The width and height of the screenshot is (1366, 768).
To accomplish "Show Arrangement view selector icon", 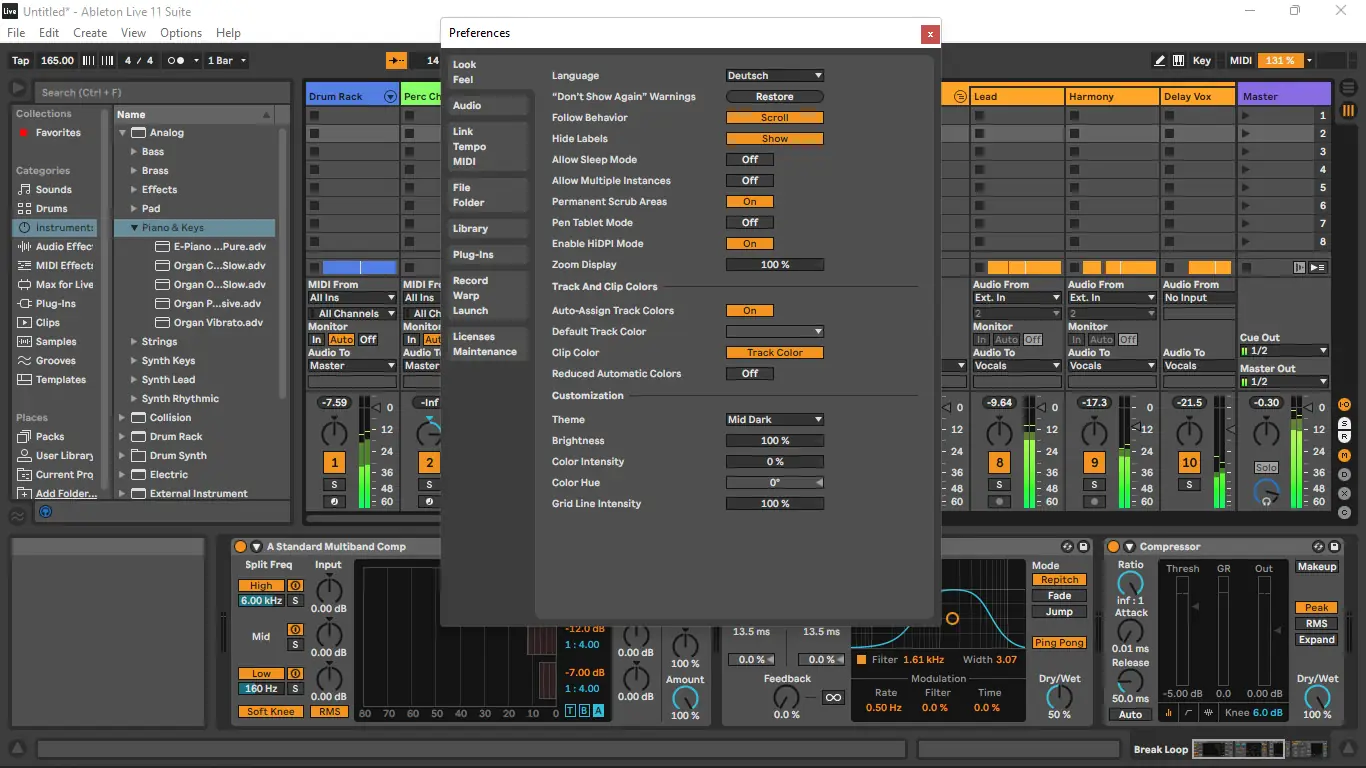I will pos(1349,89).
